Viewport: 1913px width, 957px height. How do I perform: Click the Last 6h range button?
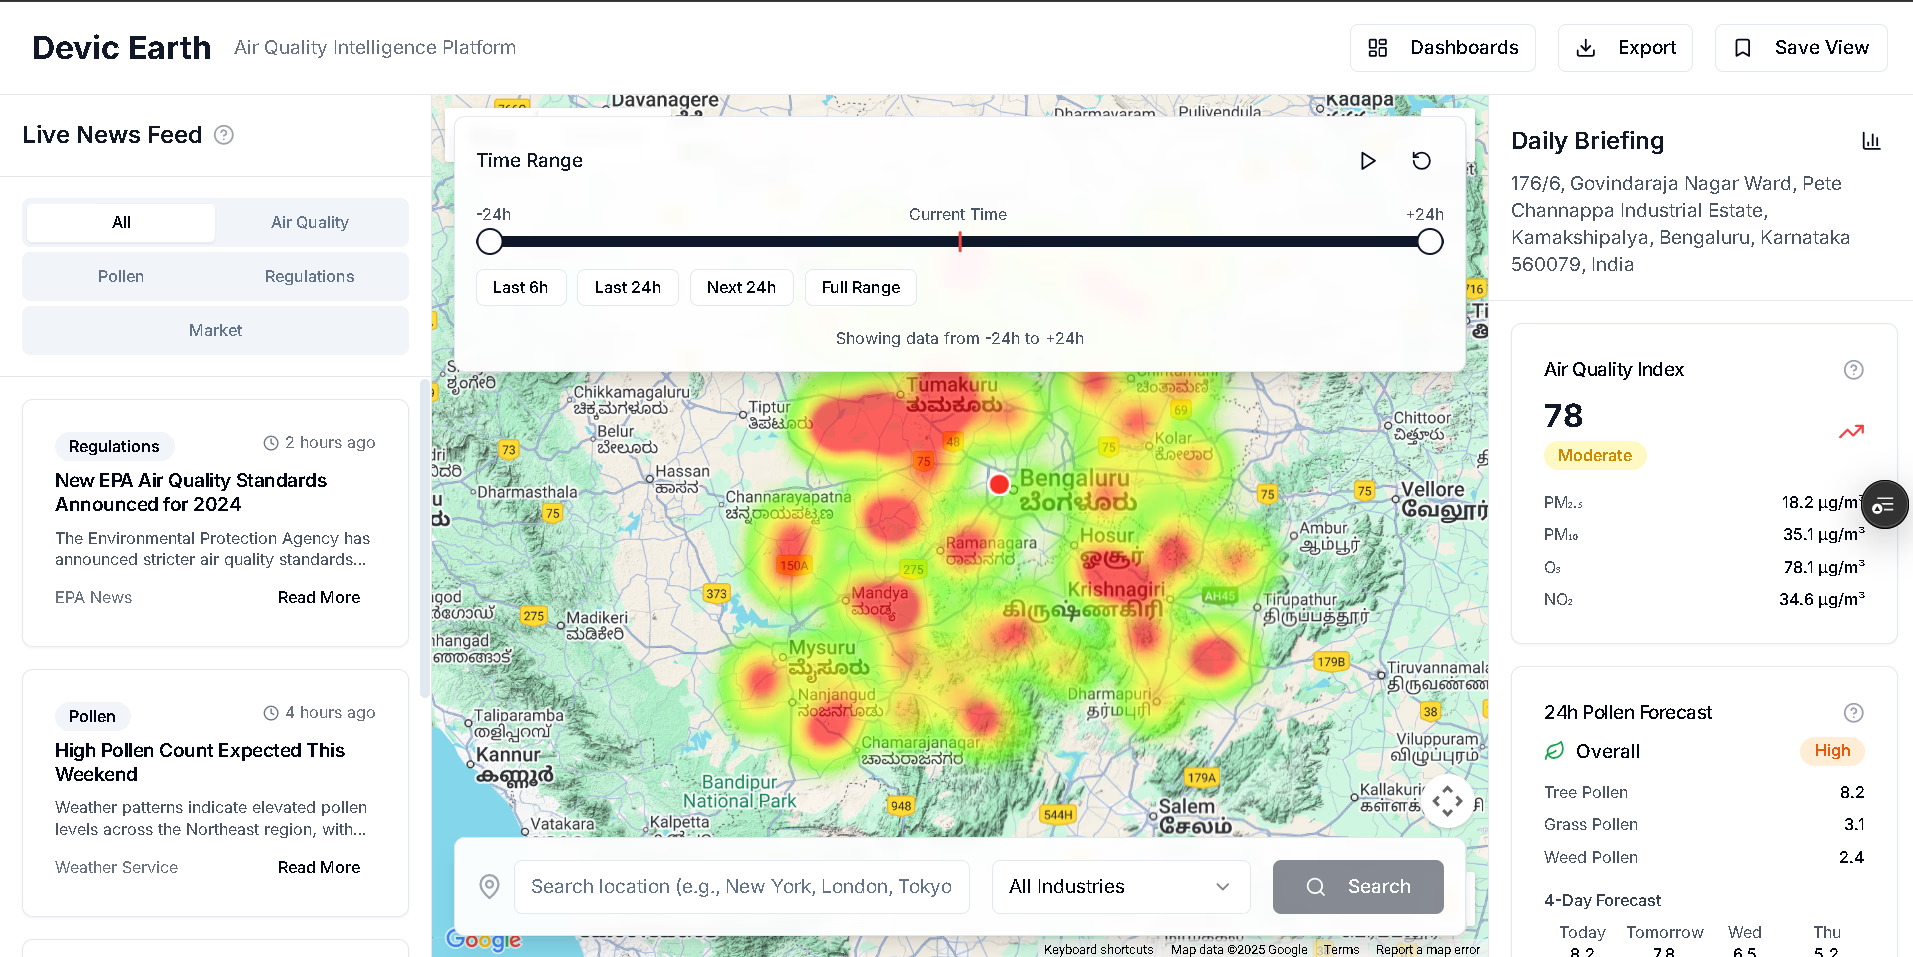pyautogui.click(x=520, y=288)
